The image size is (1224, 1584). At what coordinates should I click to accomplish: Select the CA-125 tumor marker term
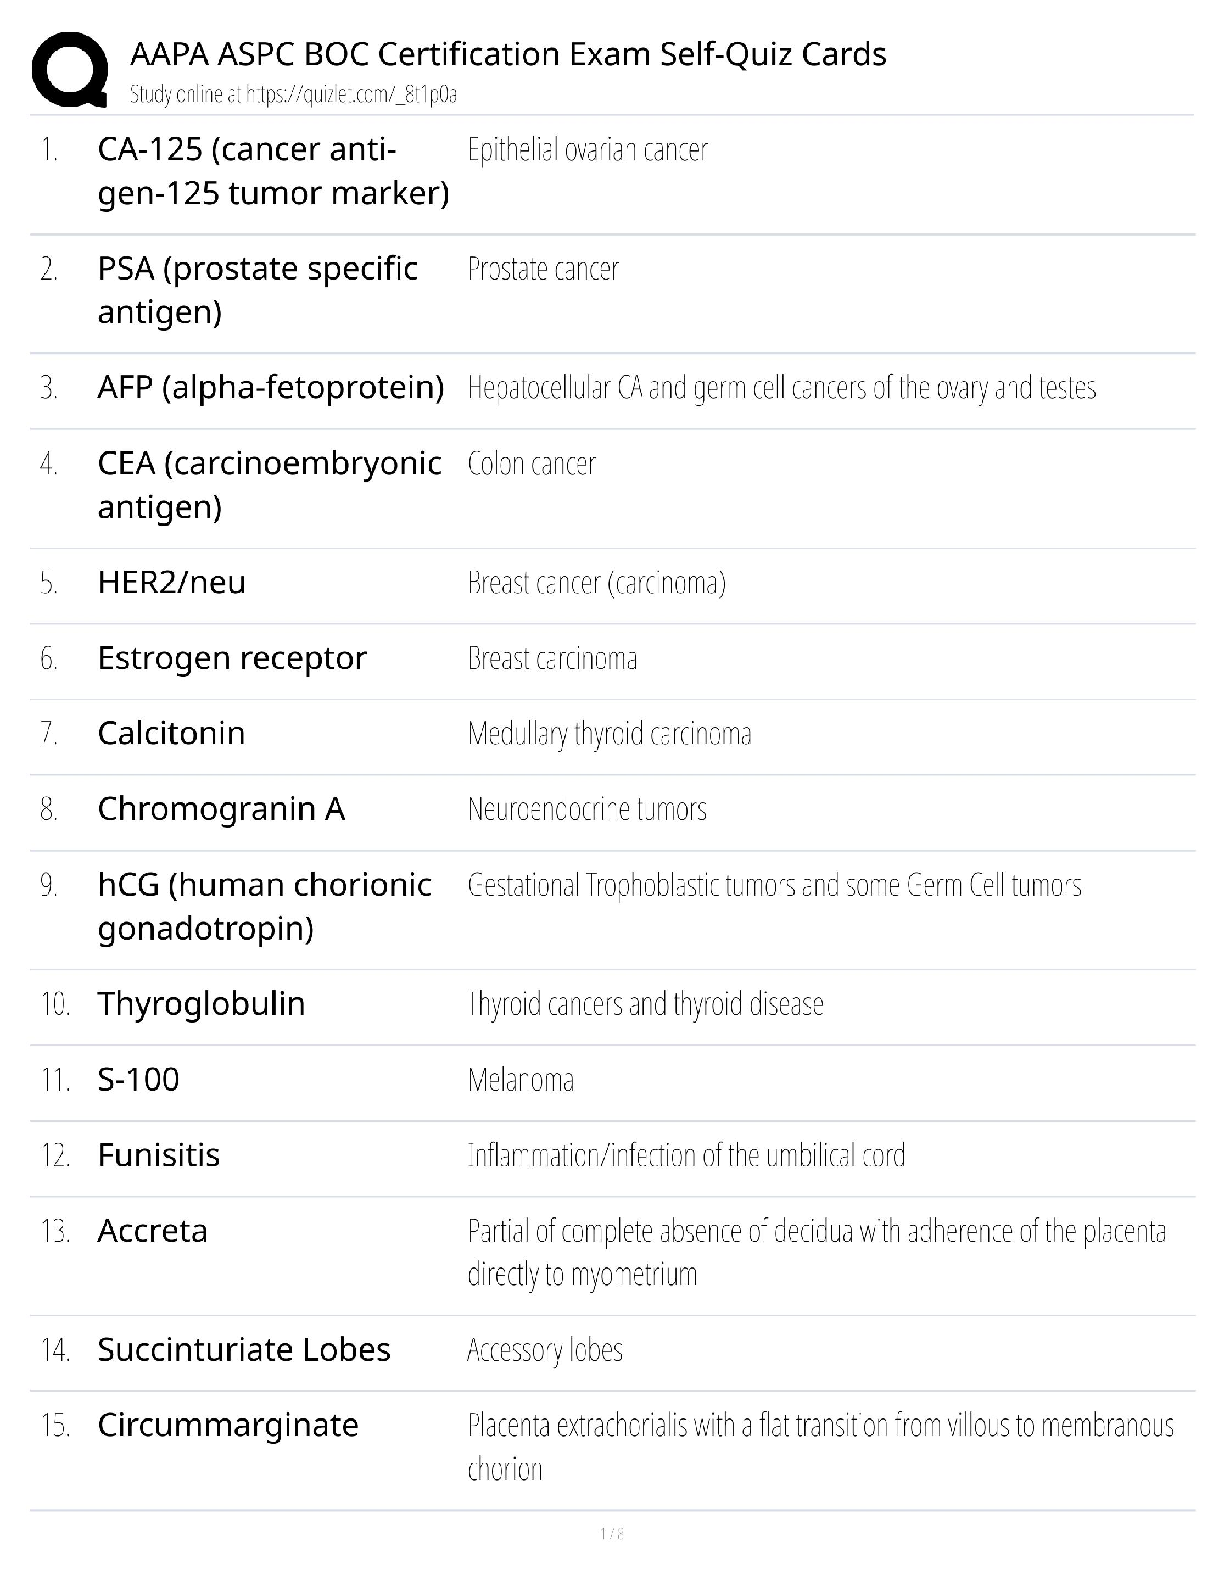[272, 171]
